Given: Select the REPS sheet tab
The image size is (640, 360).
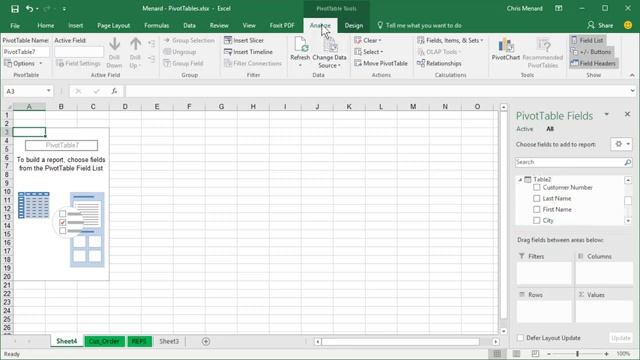Looking at the screenshot, I should tap(139, 341).
